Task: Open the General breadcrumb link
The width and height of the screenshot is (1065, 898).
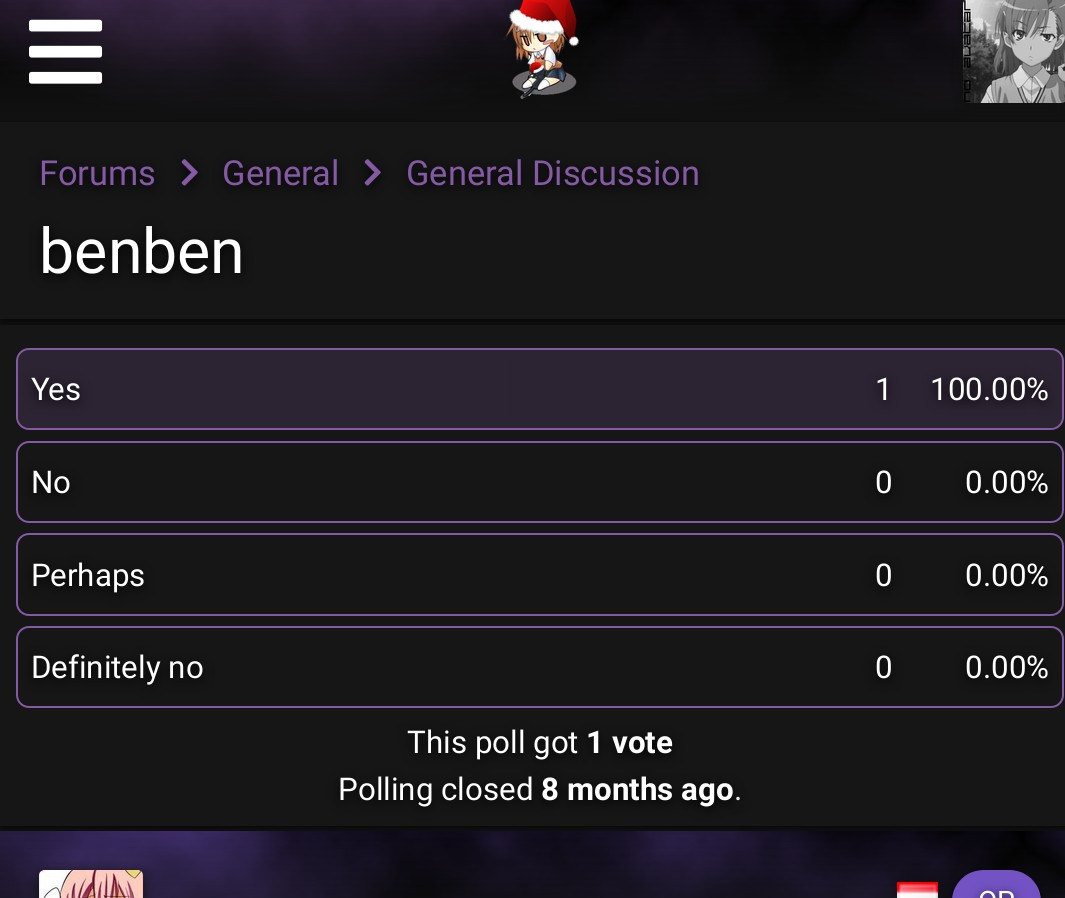Action: pos(281,173)
